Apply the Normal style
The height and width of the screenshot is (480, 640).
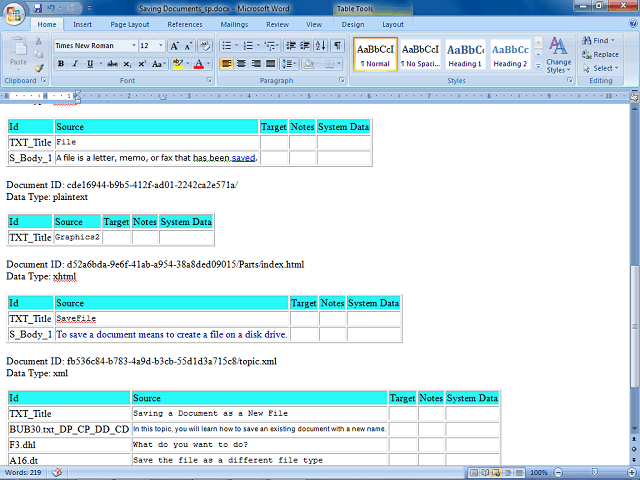376,55
